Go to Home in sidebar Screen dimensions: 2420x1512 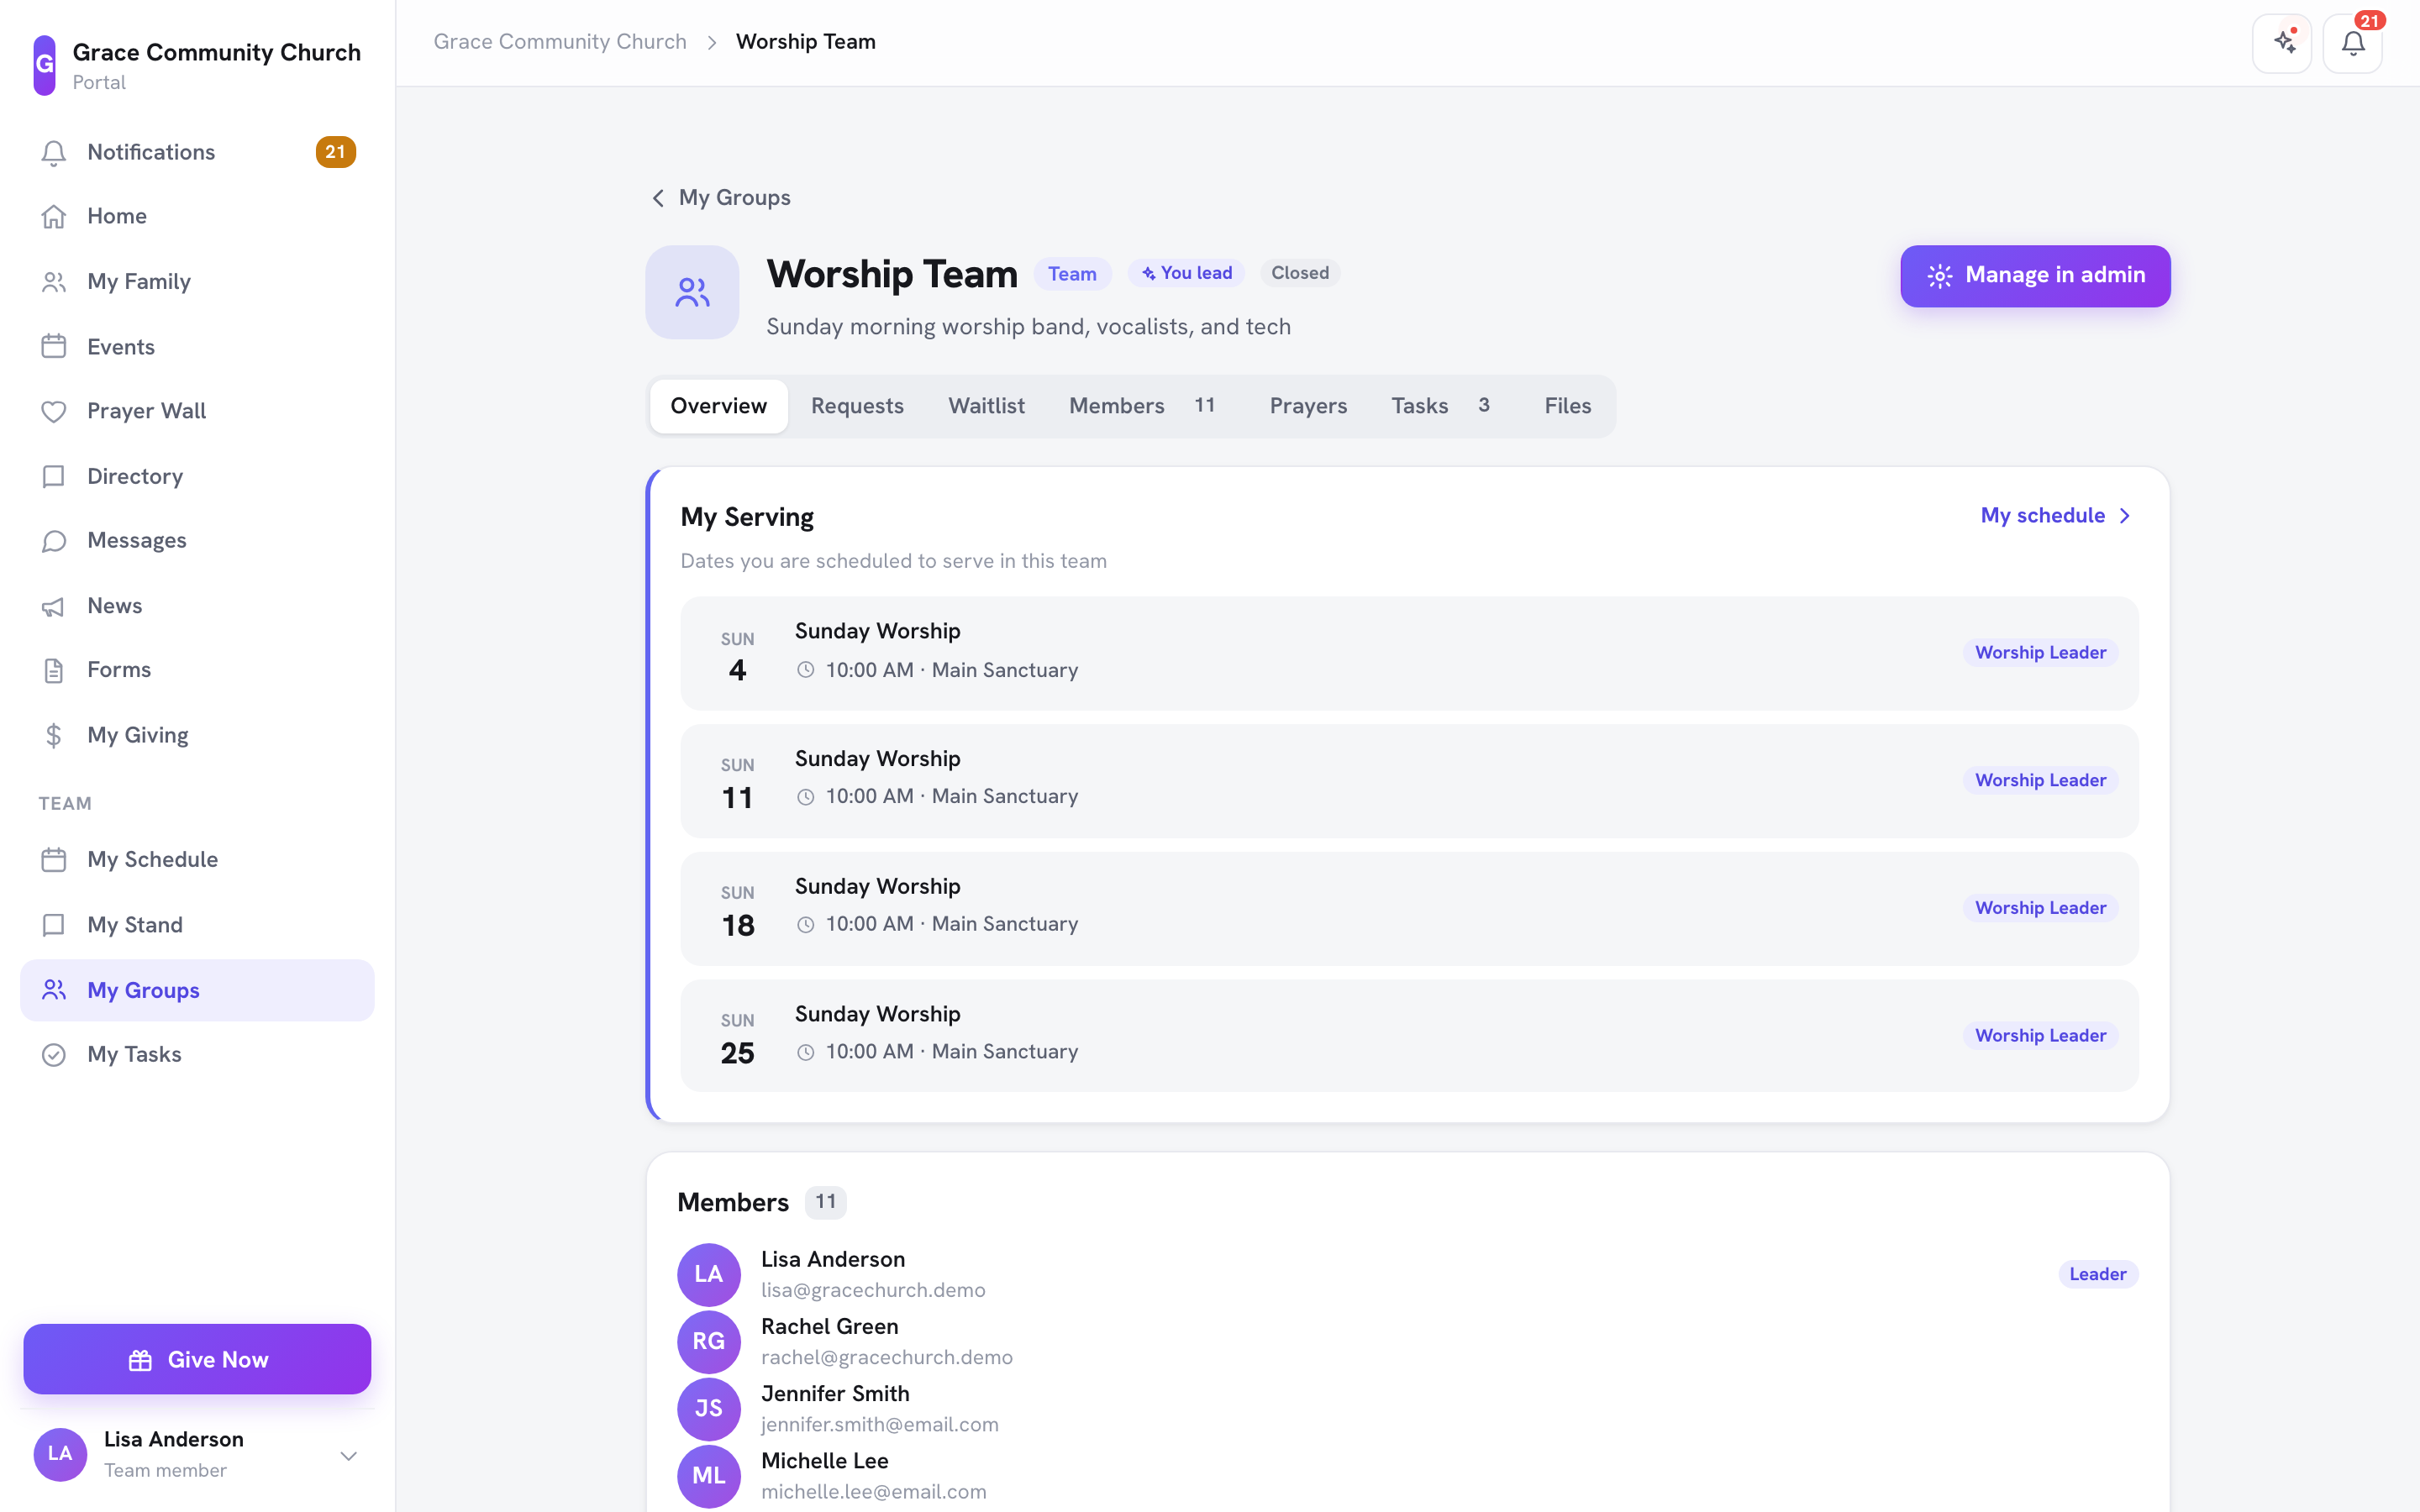tap(197, 216)
